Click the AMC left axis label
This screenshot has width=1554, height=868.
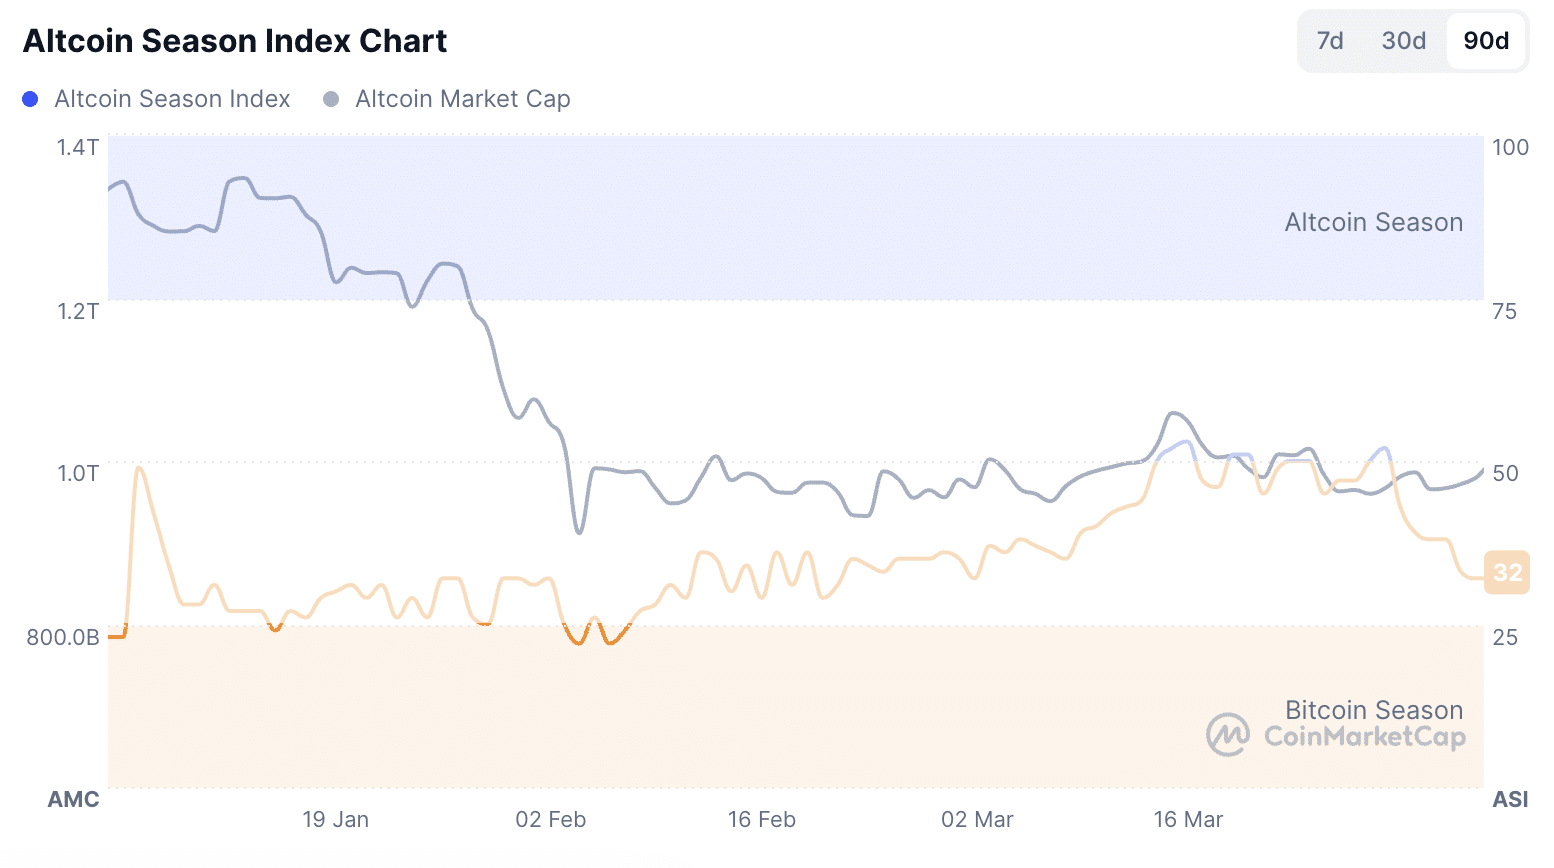tap(74, 799)
